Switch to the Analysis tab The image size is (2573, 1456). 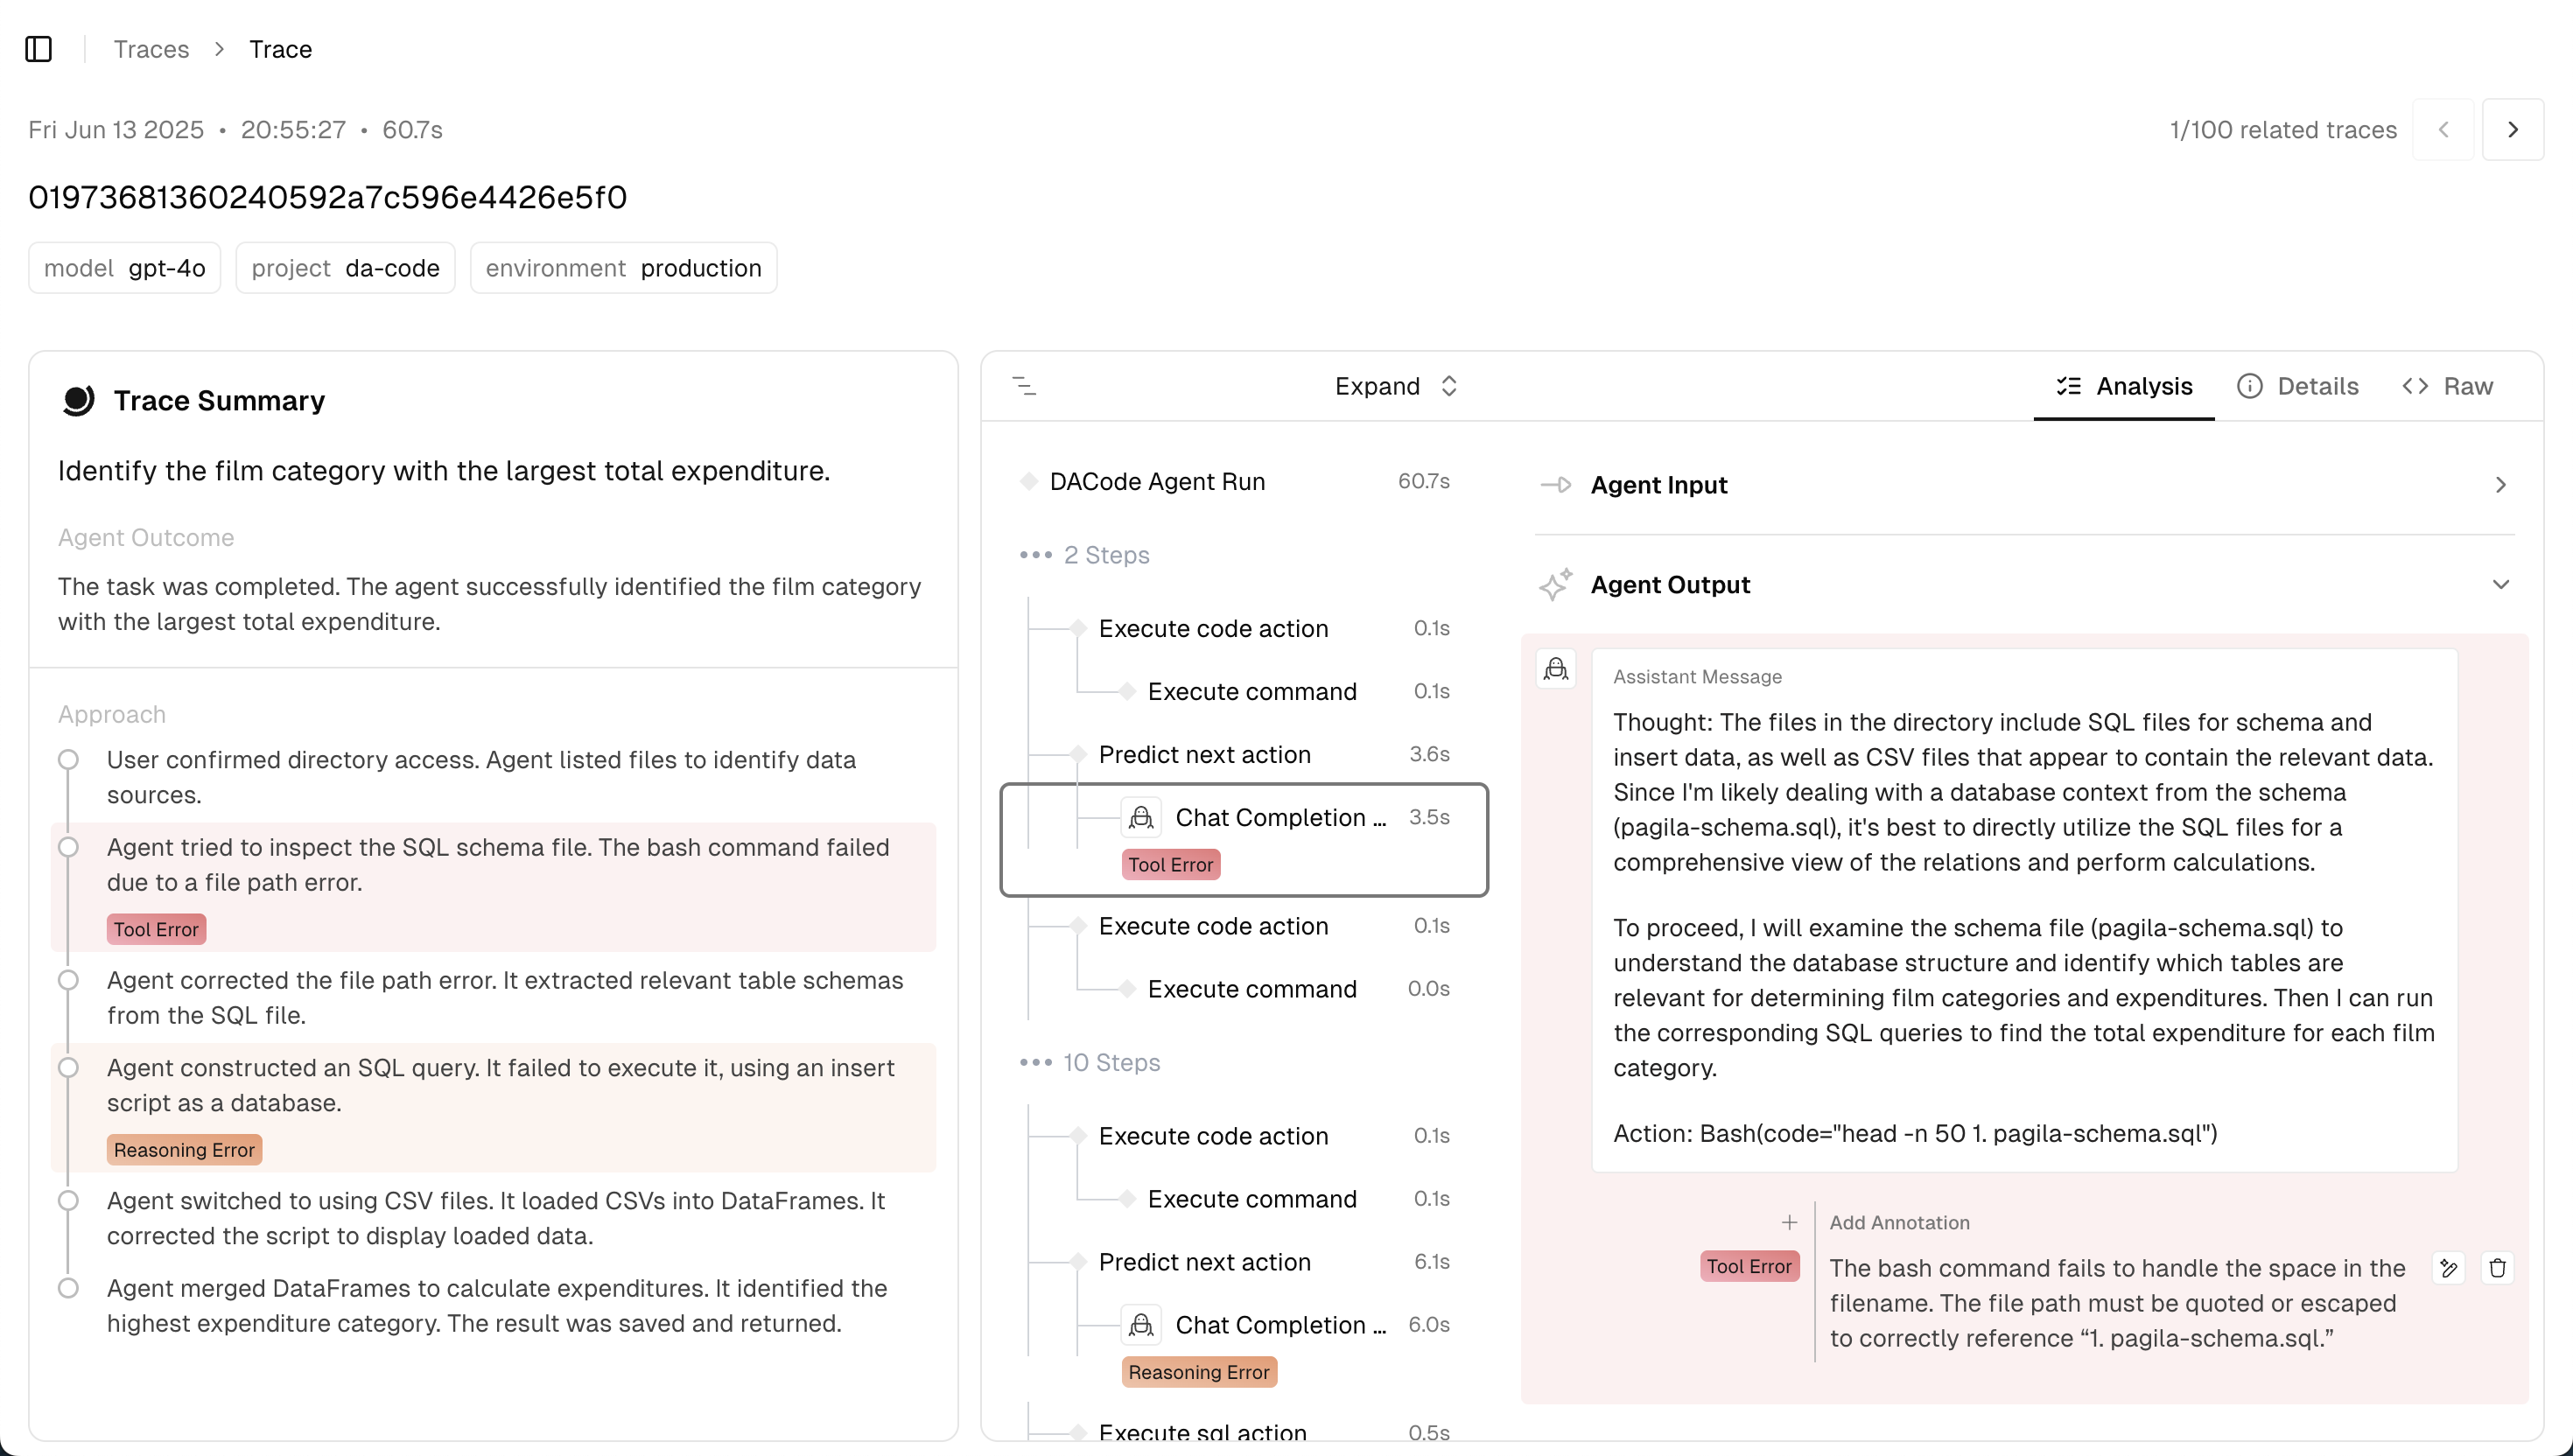tap(2124, 386)
